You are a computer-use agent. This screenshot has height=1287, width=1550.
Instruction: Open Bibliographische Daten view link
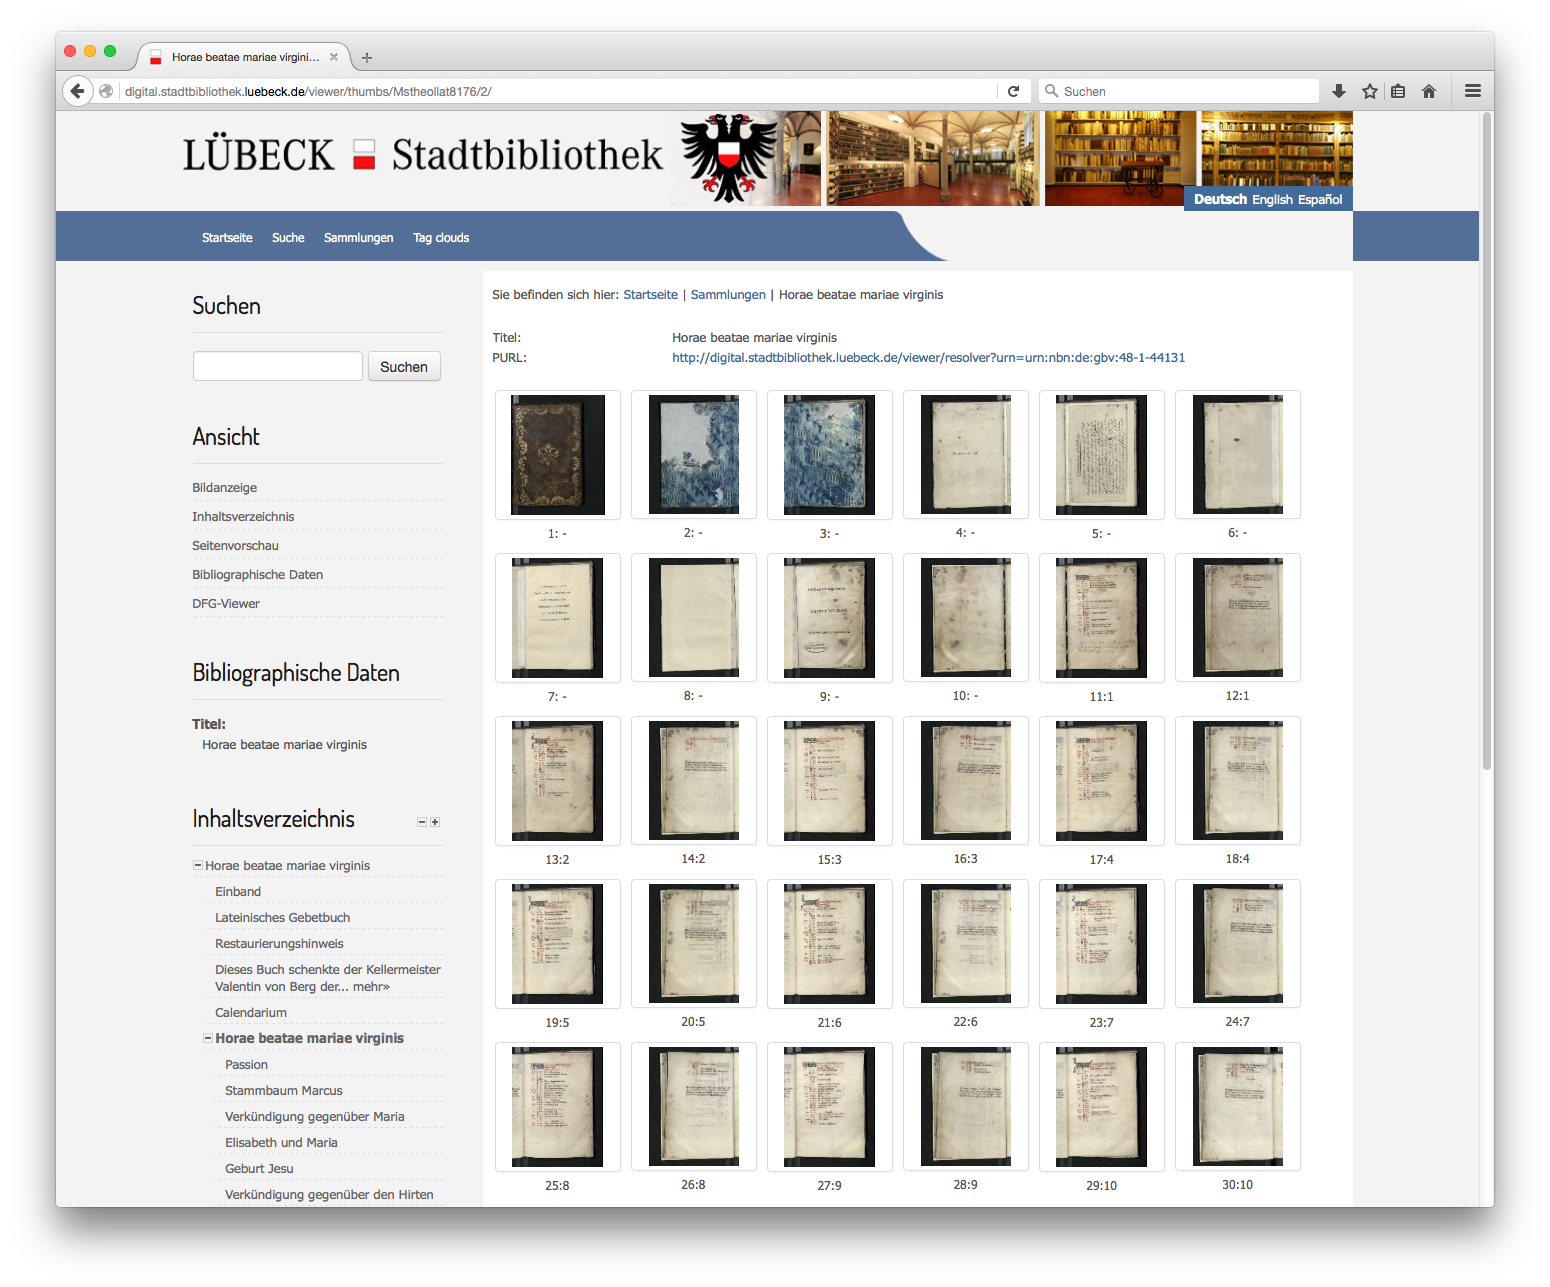click(x=257, y=575)
